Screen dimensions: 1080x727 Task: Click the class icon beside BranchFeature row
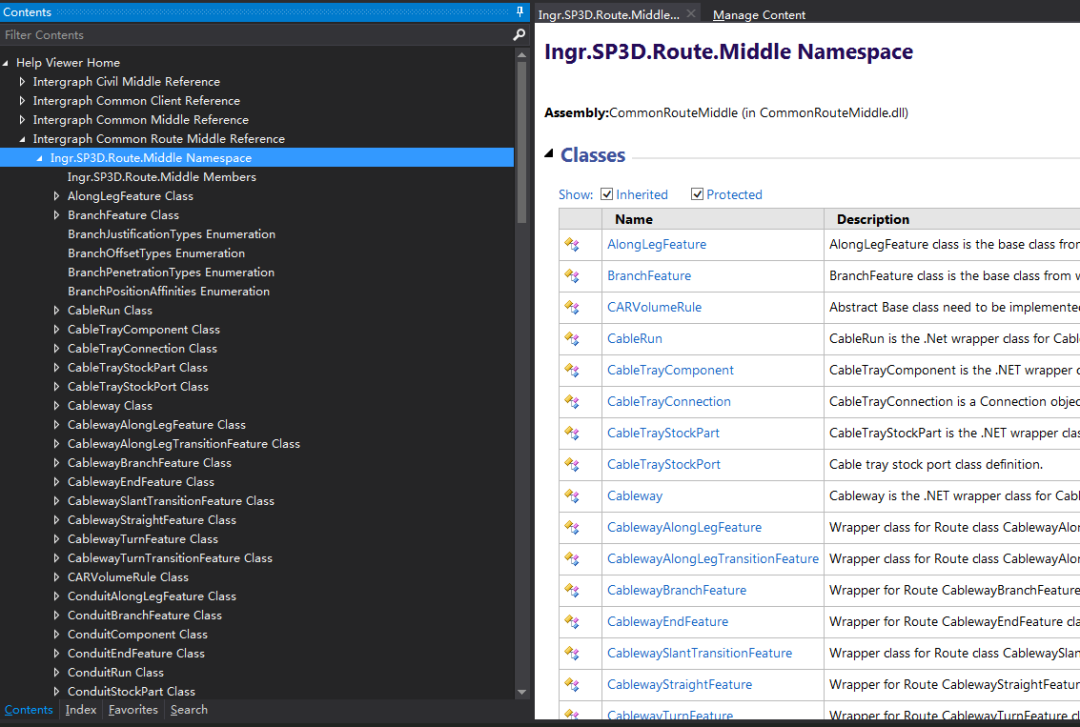tap(572, 276)
